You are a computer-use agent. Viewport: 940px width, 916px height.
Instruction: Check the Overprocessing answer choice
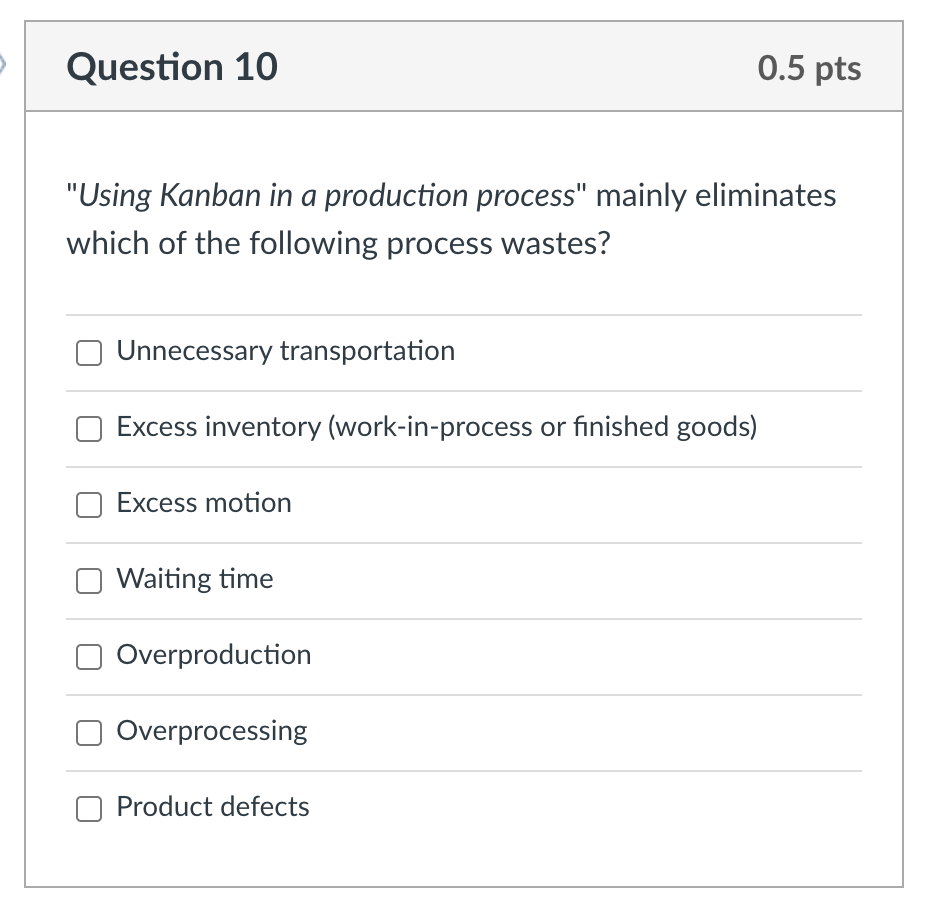coord(88,732)
